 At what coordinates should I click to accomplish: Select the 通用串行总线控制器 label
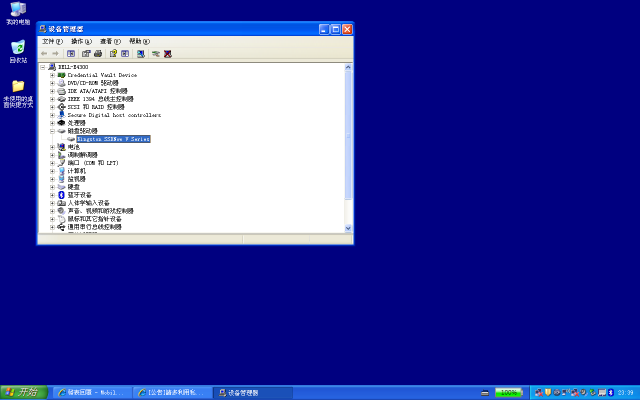point(94,227)
